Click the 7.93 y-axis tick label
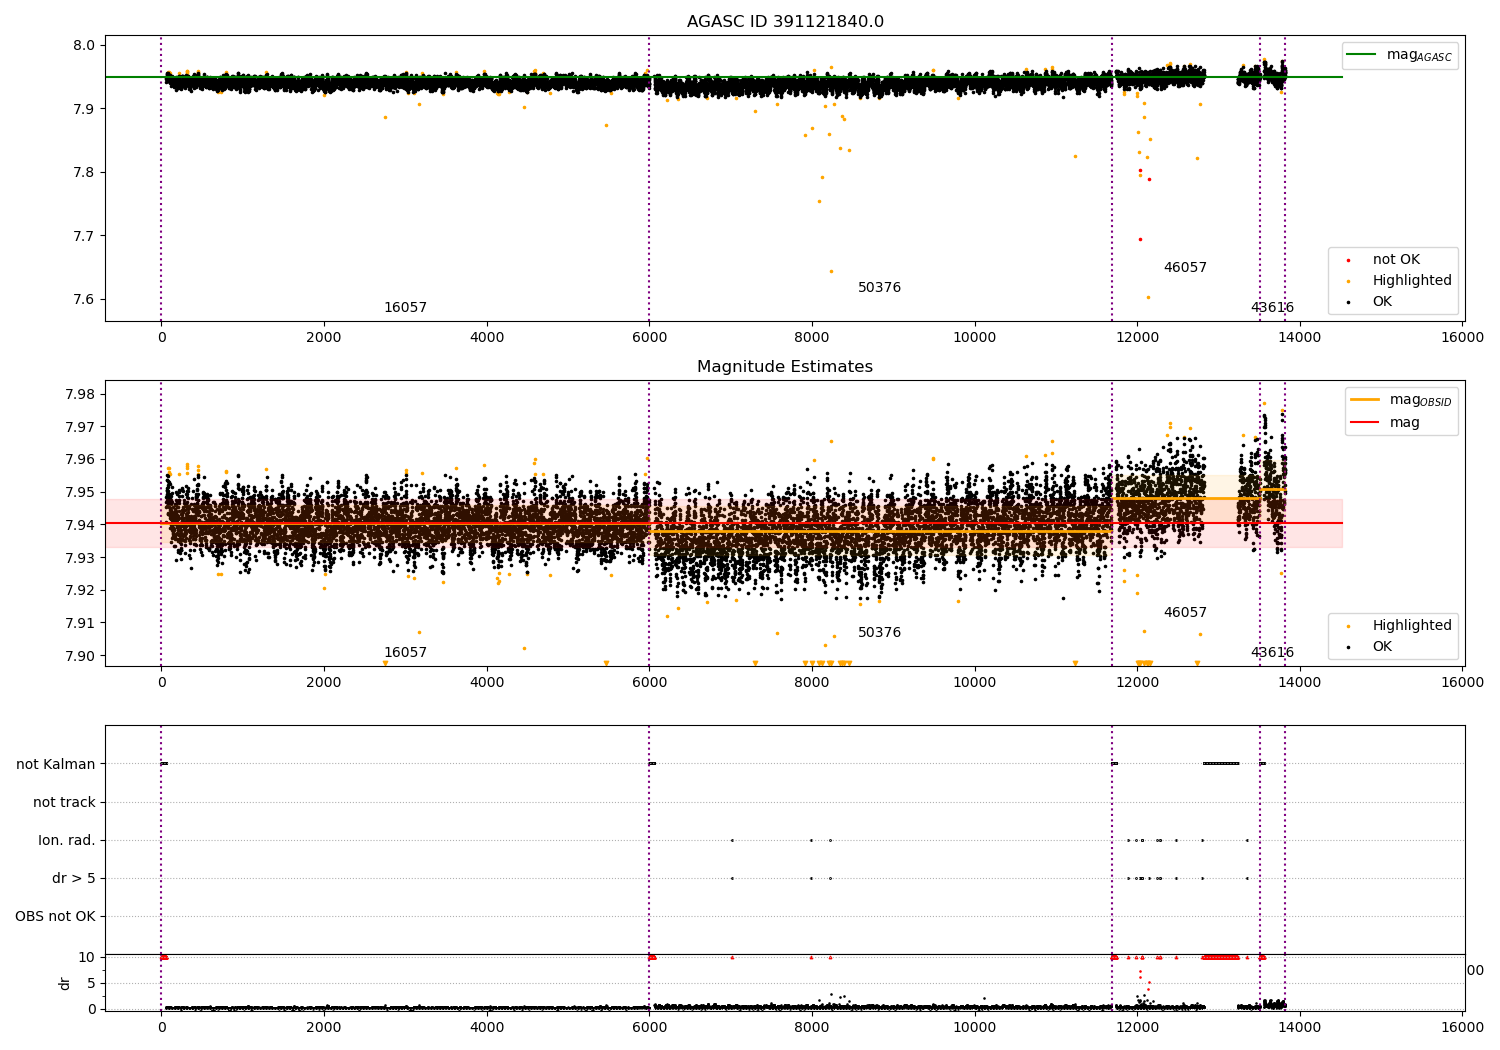The image size is (1500, 1050). tap(80, 558)
